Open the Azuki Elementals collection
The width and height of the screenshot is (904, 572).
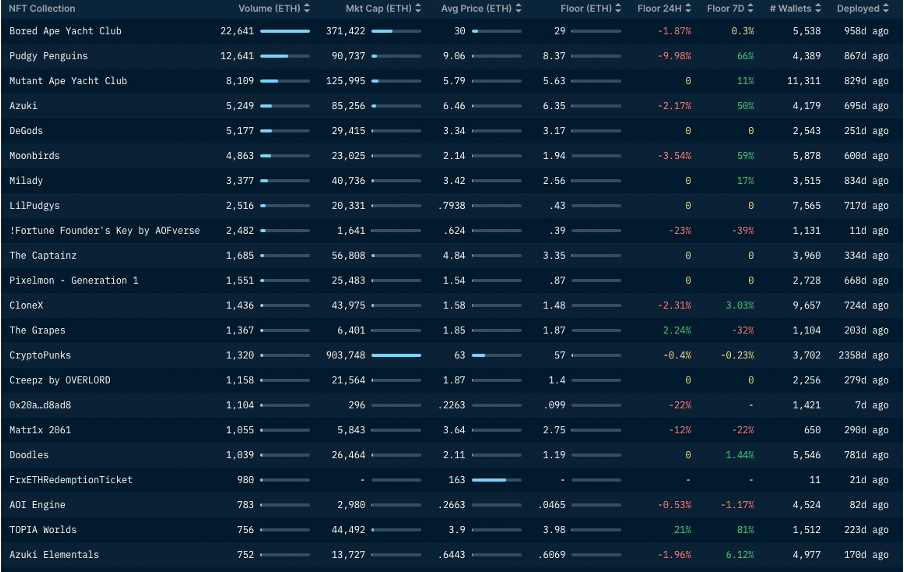point(54,555)
